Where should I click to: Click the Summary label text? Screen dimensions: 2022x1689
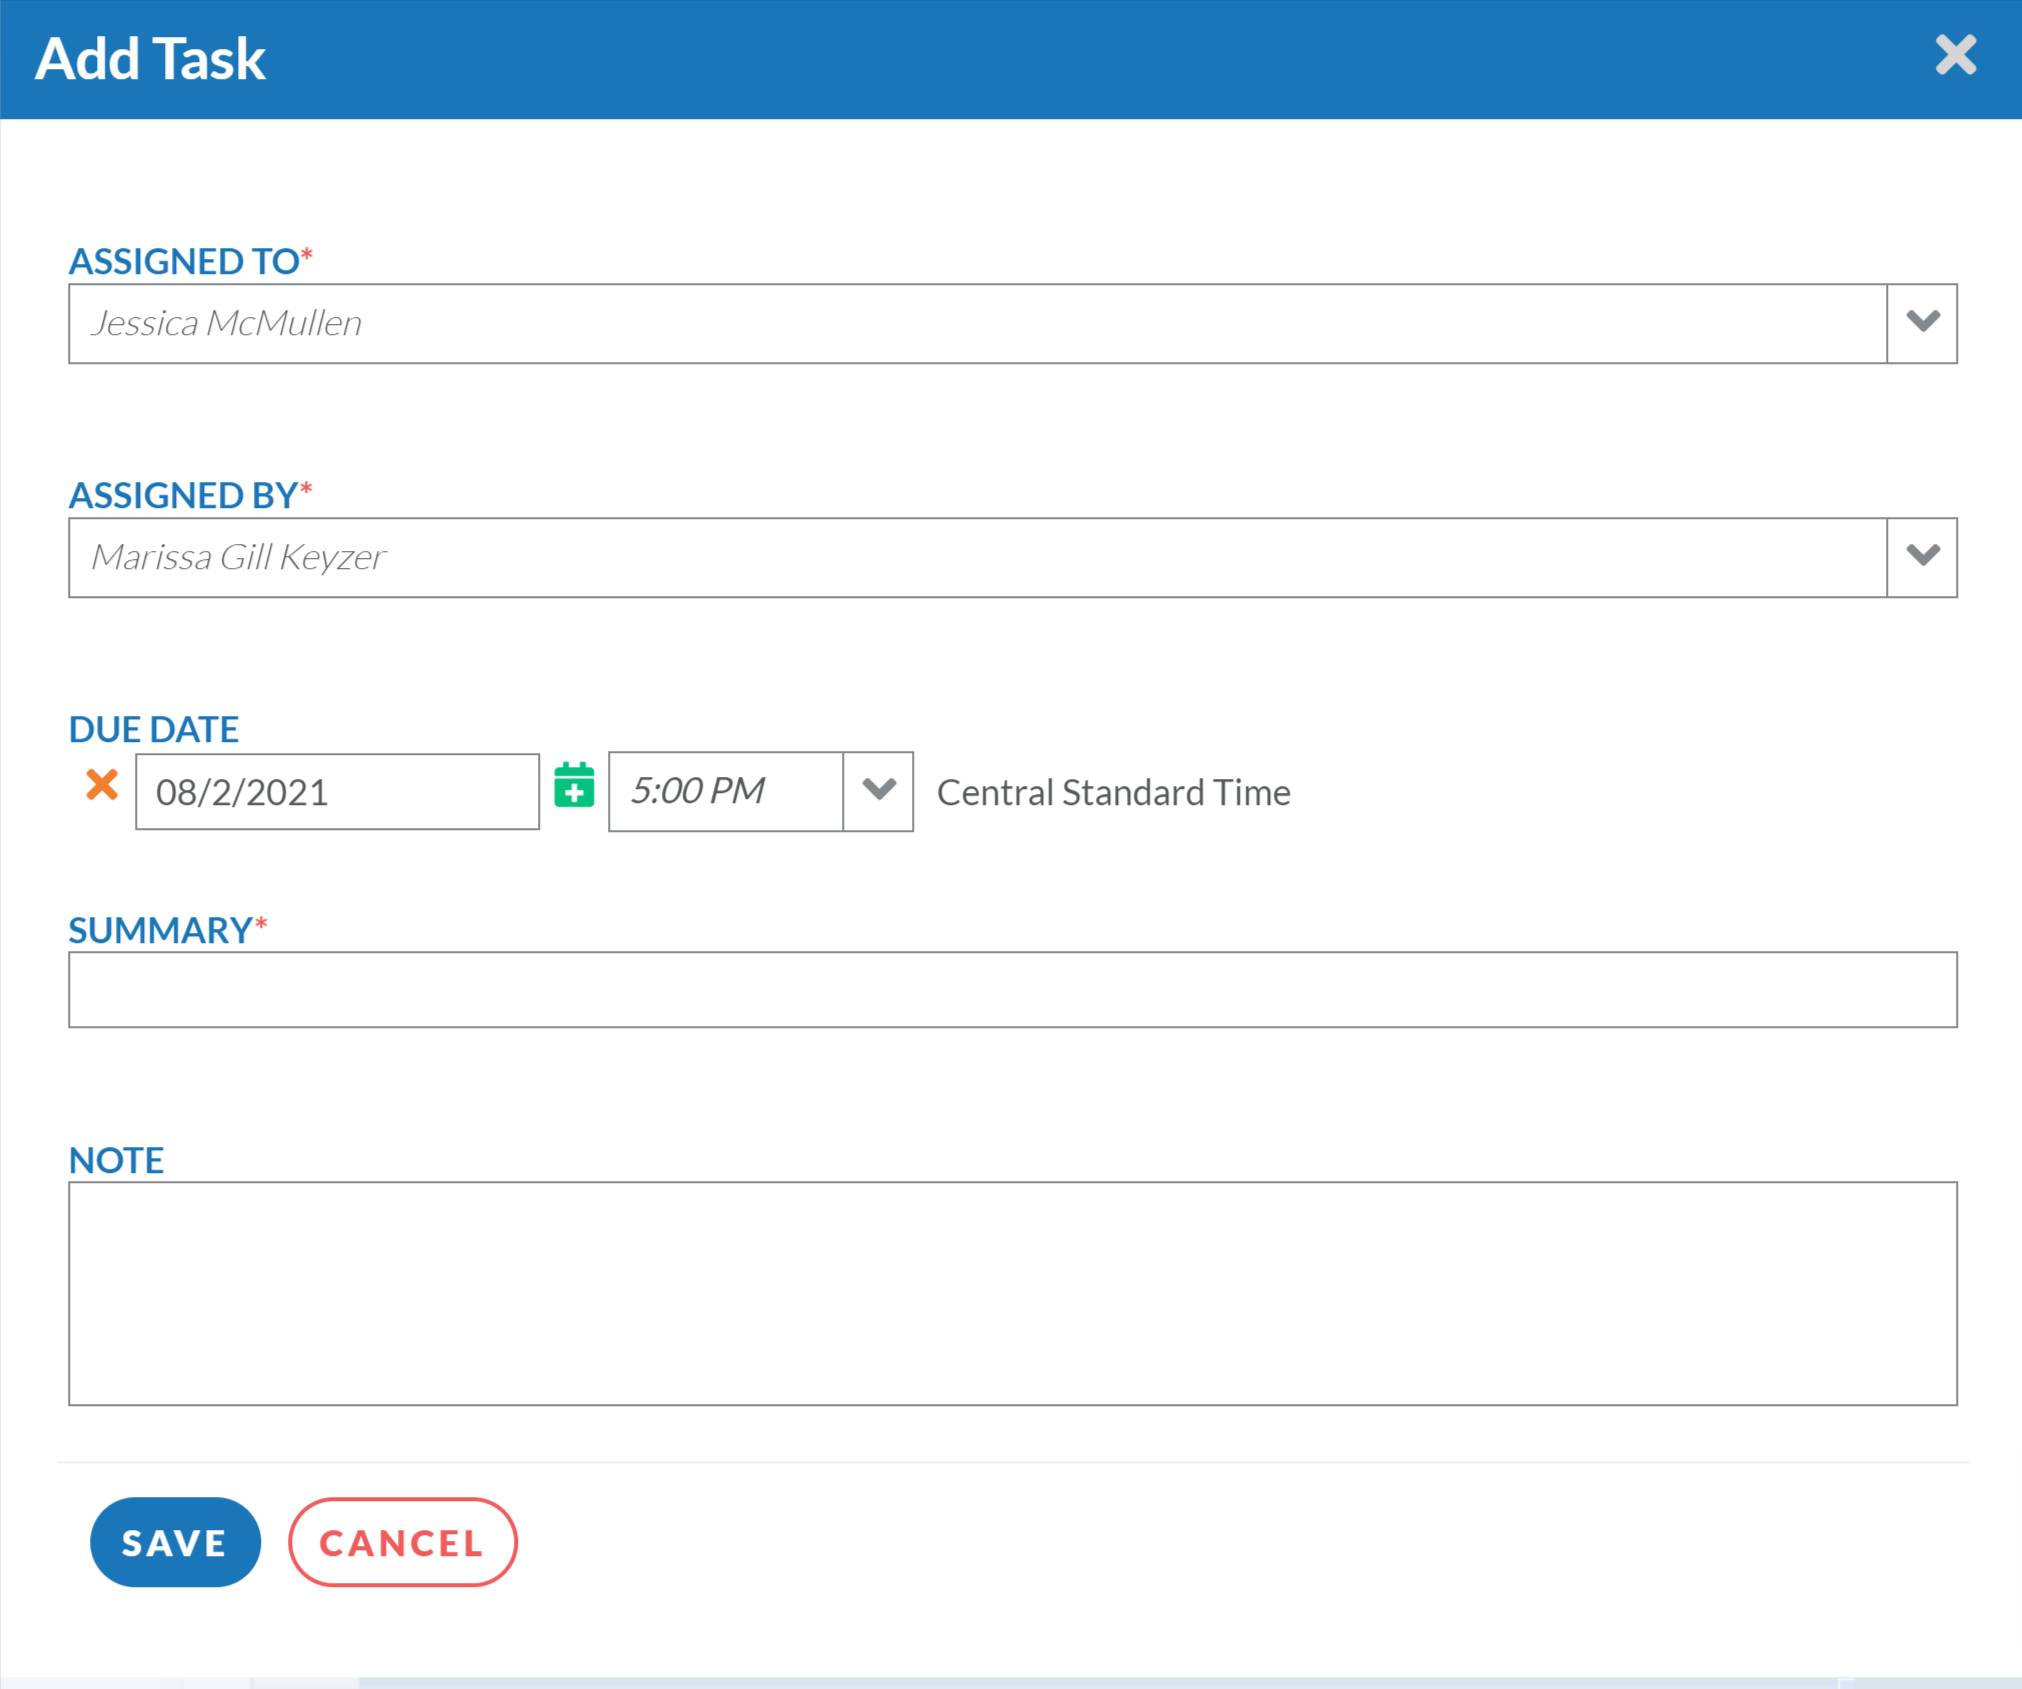(160, 930)
